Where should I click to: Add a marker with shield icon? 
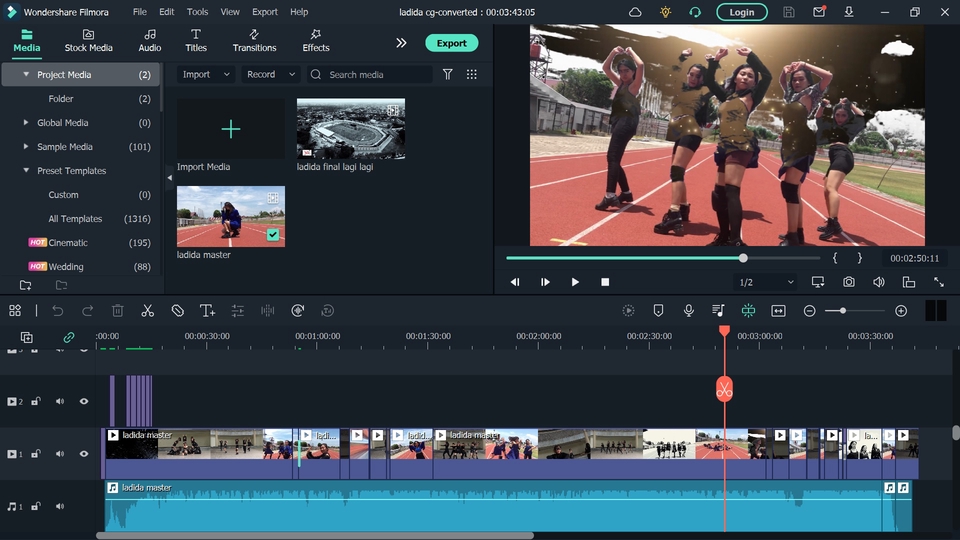coord(658,311)
